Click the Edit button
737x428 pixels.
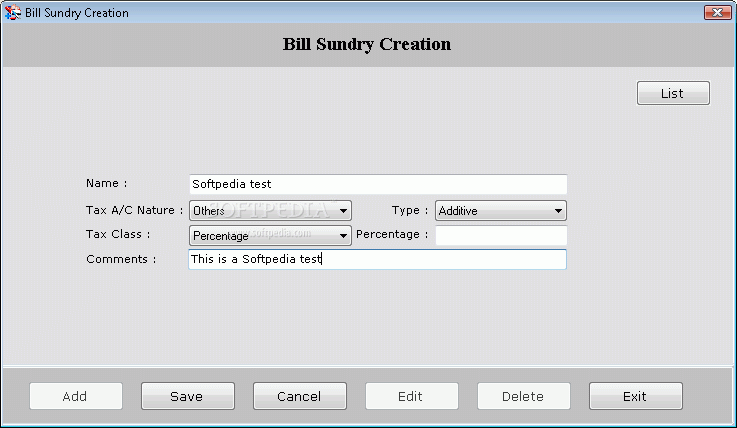pyautogui.click(x=412, y=396)
